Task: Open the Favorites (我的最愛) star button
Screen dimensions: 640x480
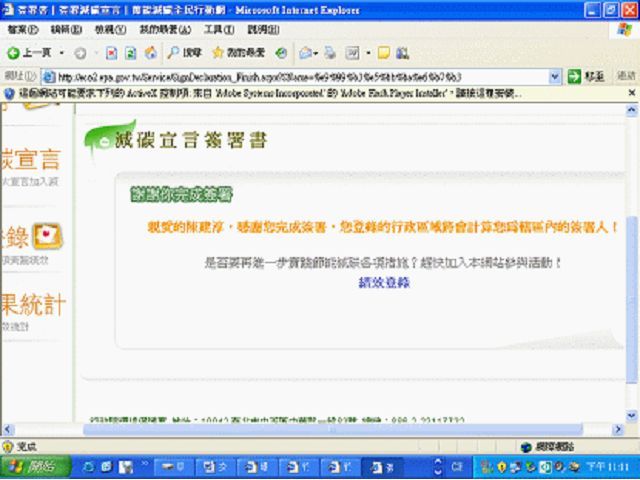Action: [x=237, y=52]
